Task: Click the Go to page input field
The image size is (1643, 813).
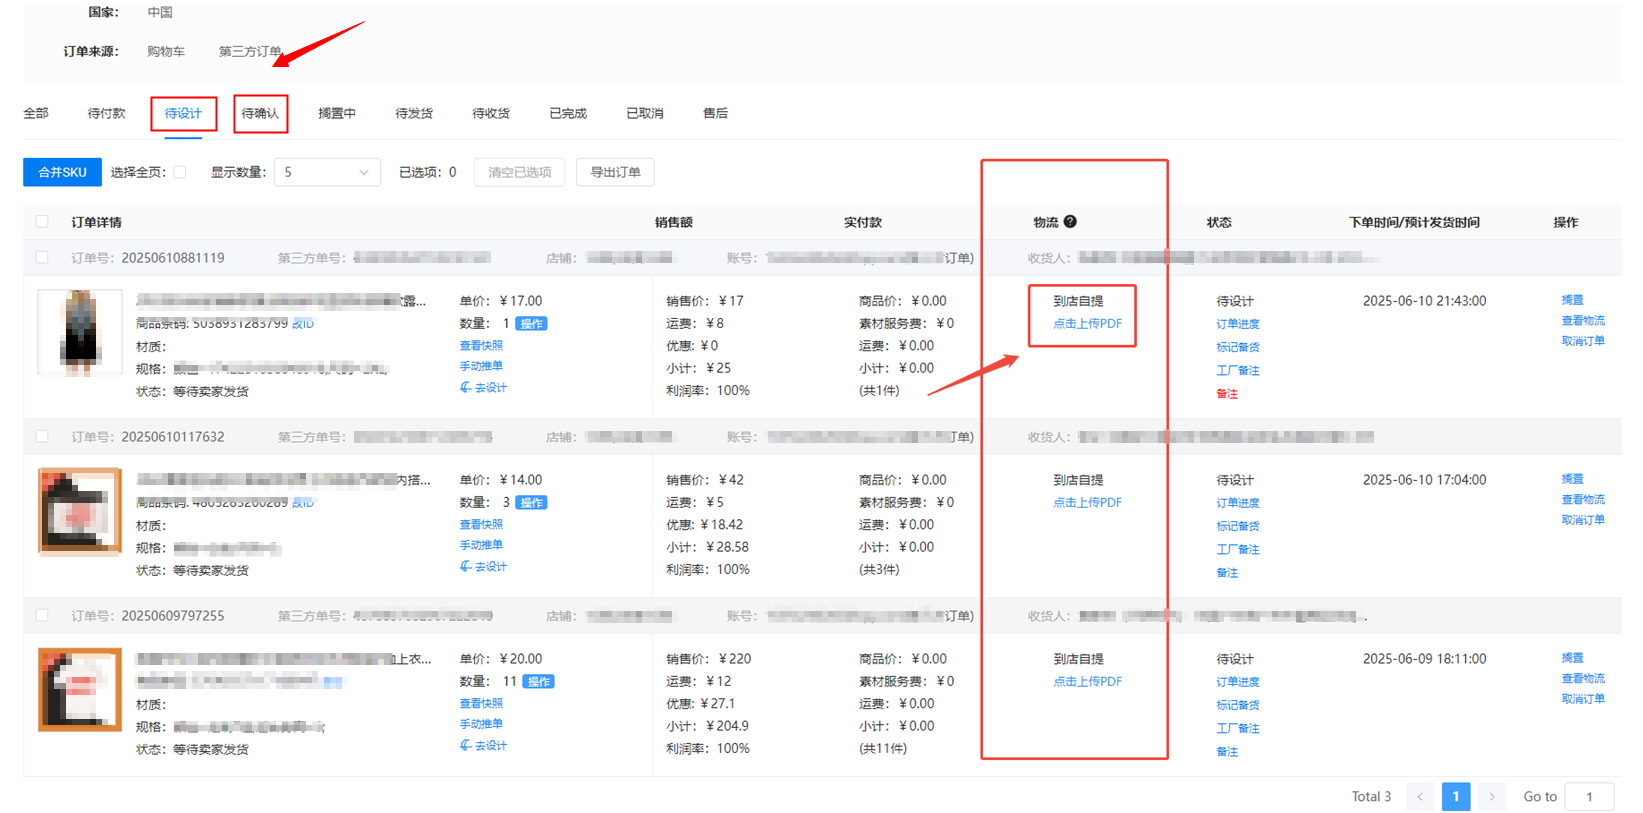Action: [1589, 797]
